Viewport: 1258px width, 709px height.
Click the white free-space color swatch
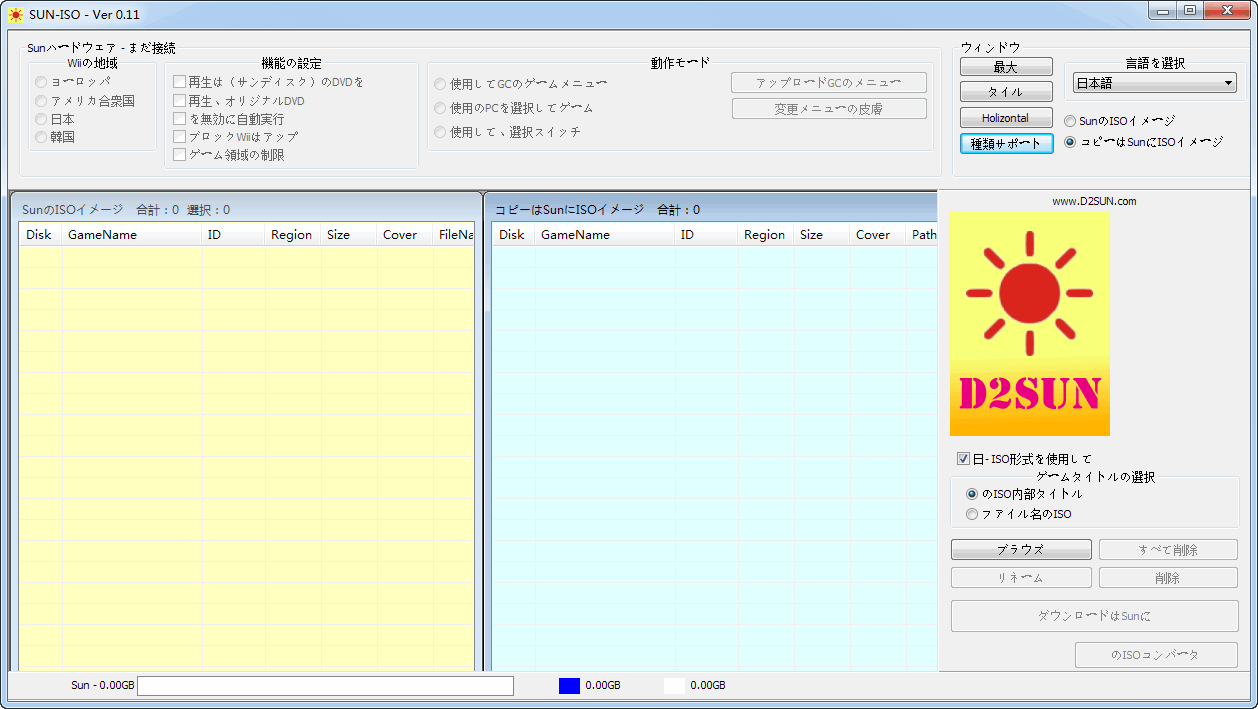674,686
